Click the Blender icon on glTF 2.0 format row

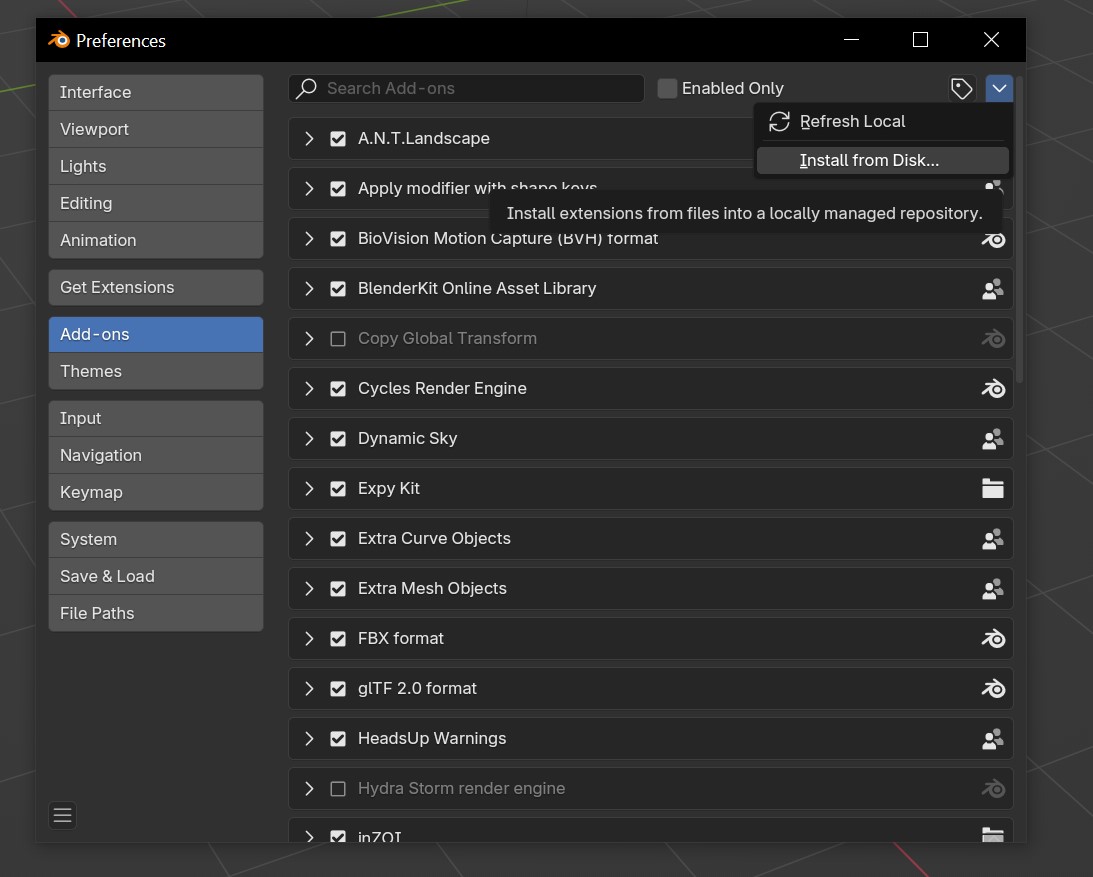point(993,689)
